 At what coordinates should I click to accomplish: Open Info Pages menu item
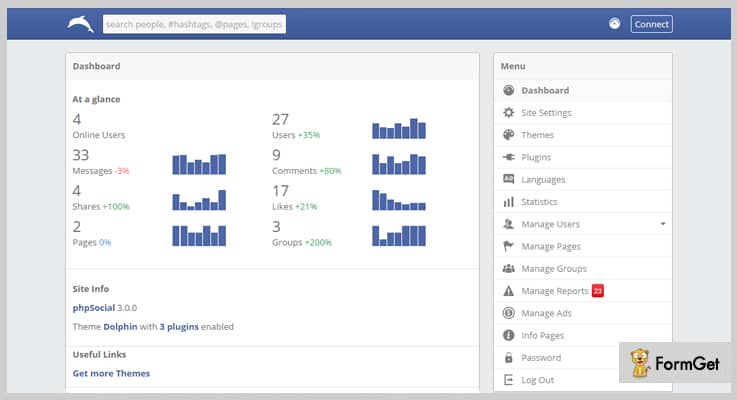pyautogui.click(x=583, y=335)
